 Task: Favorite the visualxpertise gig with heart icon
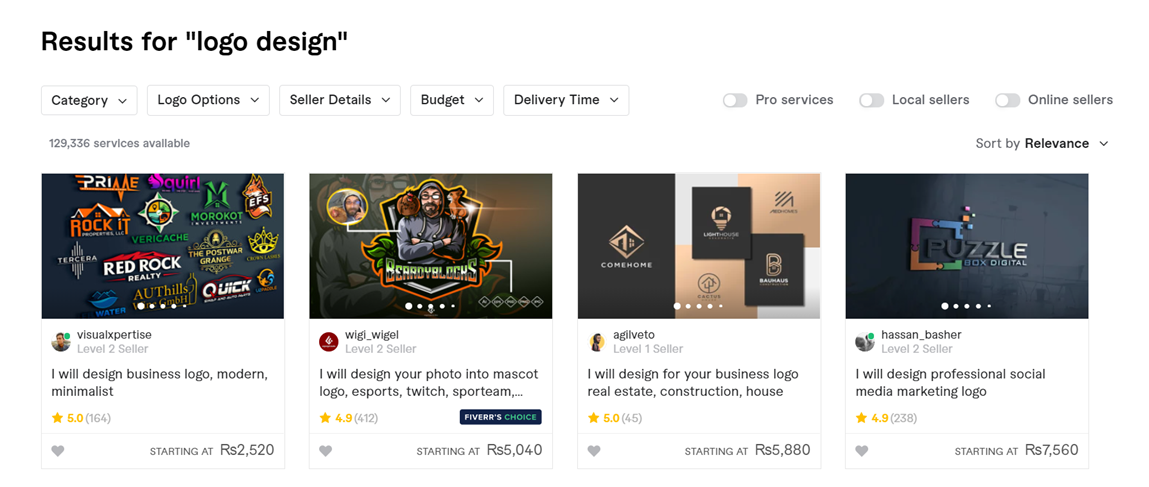[58, 451]
